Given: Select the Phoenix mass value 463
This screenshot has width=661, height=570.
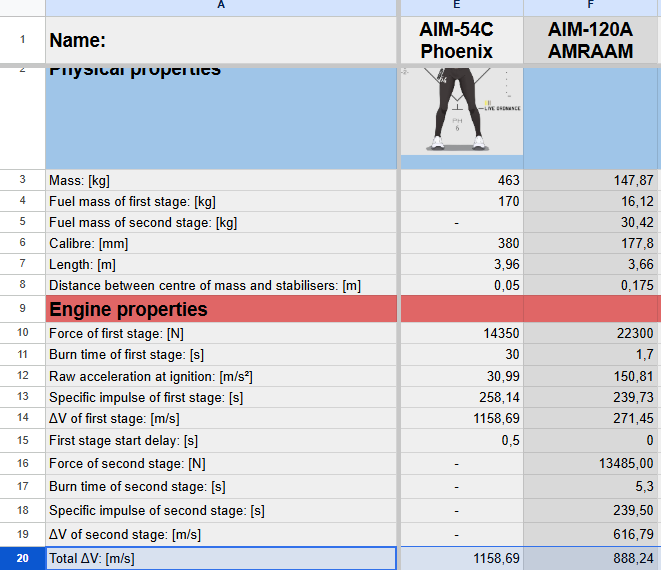Looking at the screenshot, I should [462, 180].
